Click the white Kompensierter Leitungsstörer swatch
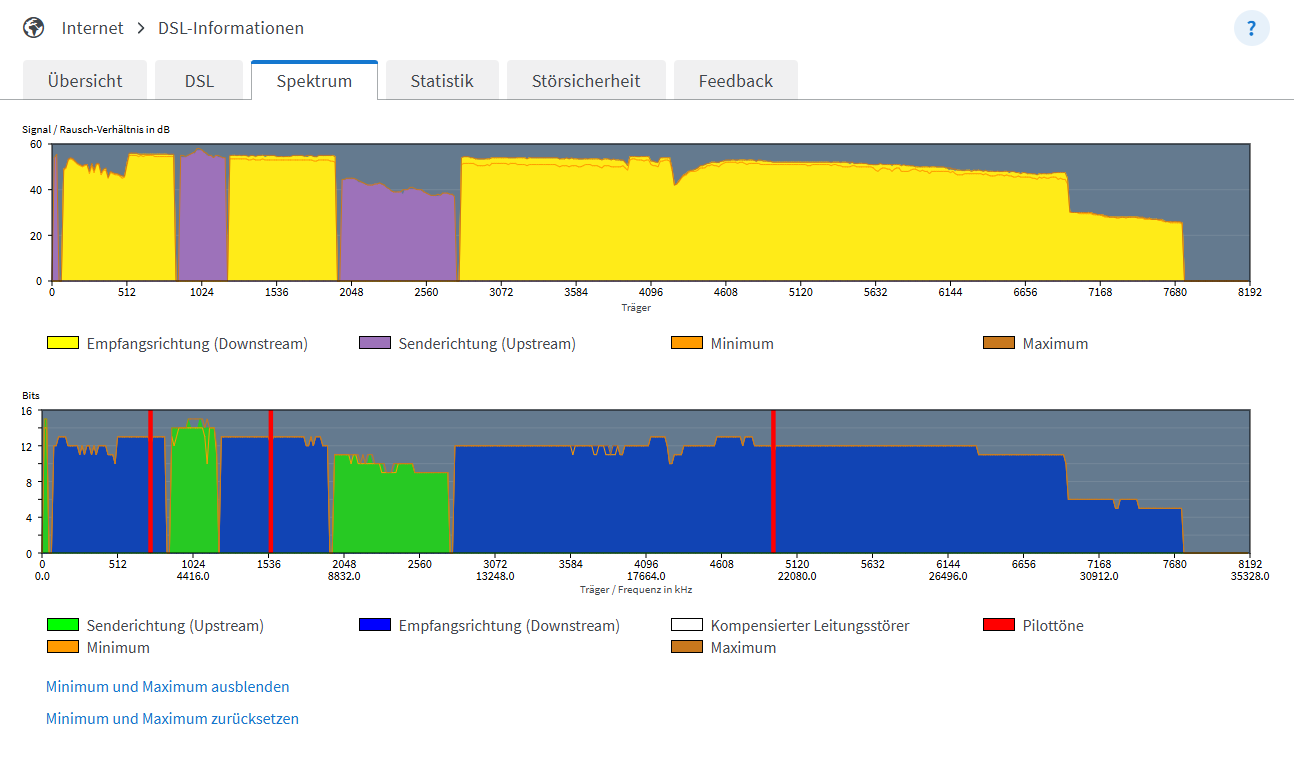This screenshot has height=784, width=1294. (687, 625)
